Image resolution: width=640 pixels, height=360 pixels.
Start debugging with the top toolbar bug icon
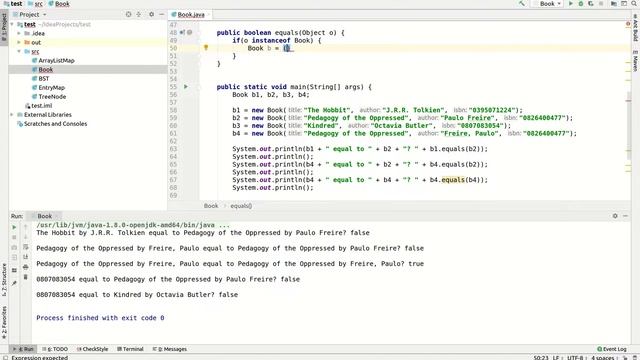pos(581,4)
